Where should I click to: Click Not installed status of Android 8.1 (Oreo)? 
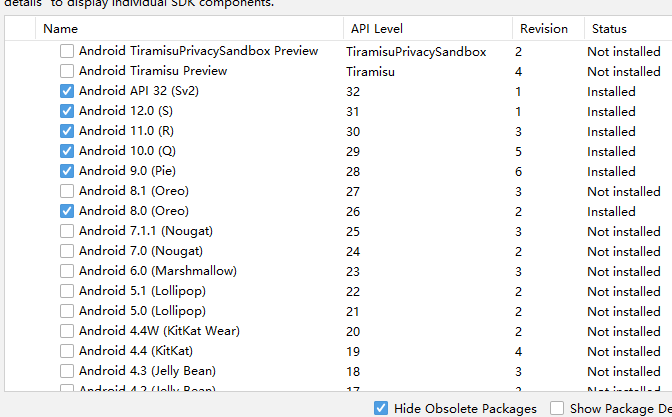tap(624, 192)
